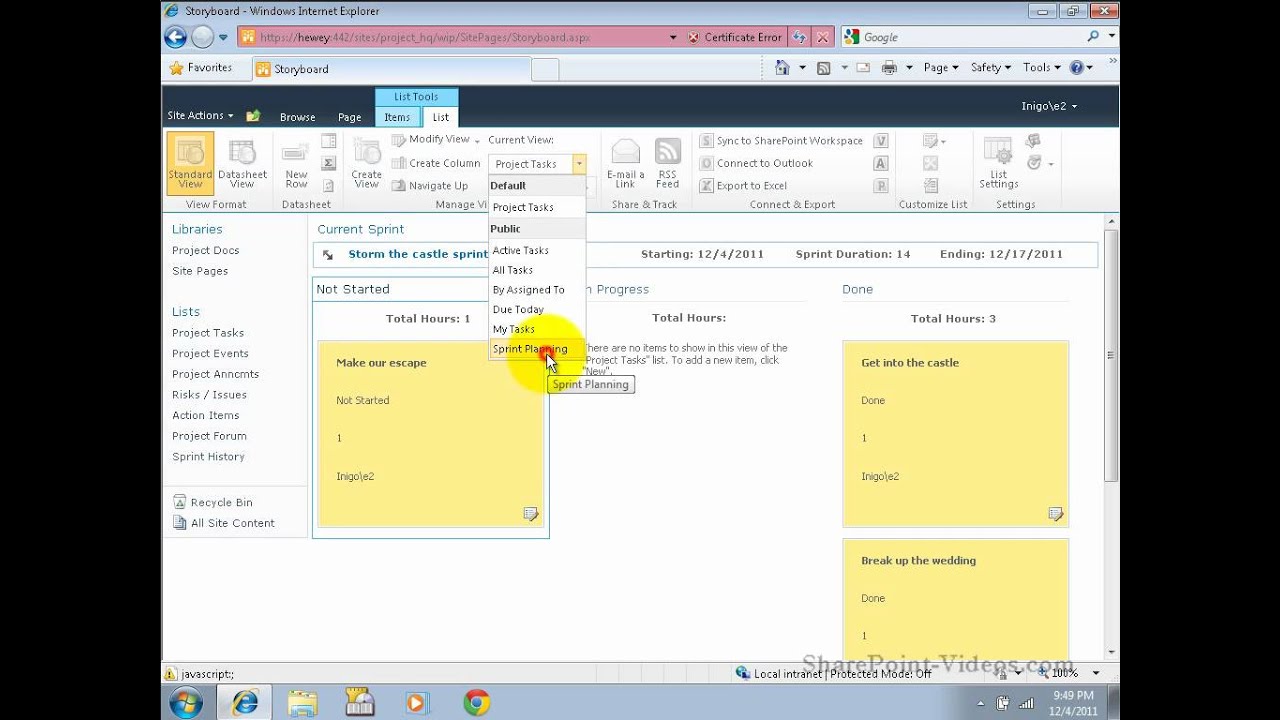Open Chrome from the taskbar

(477, 703)
